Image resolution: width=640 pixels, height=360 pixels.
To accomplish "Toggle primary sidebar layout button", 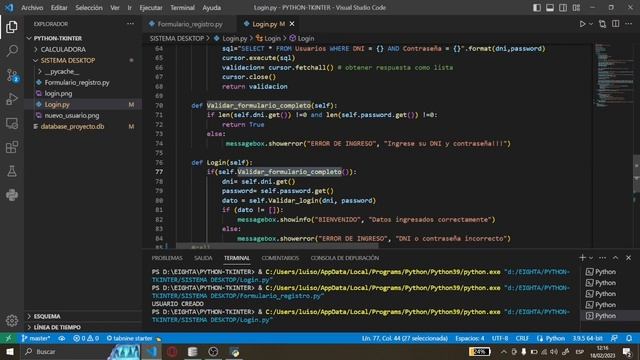I will tap(537, 8).
